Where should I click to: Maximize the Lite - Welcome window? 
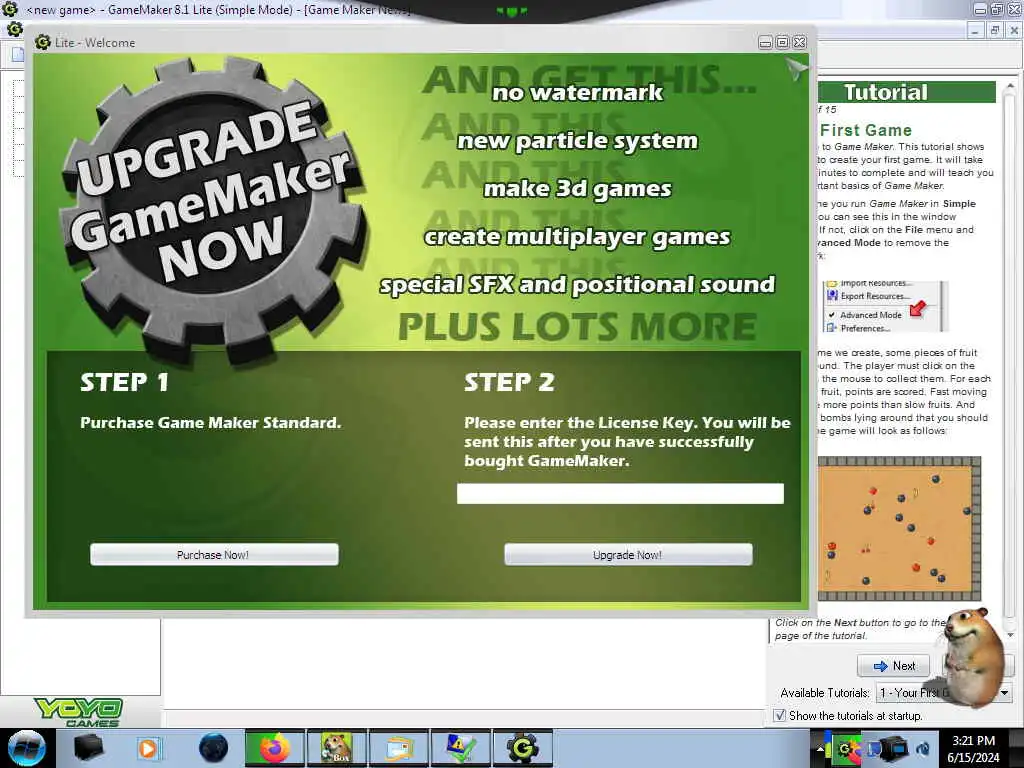782,42
